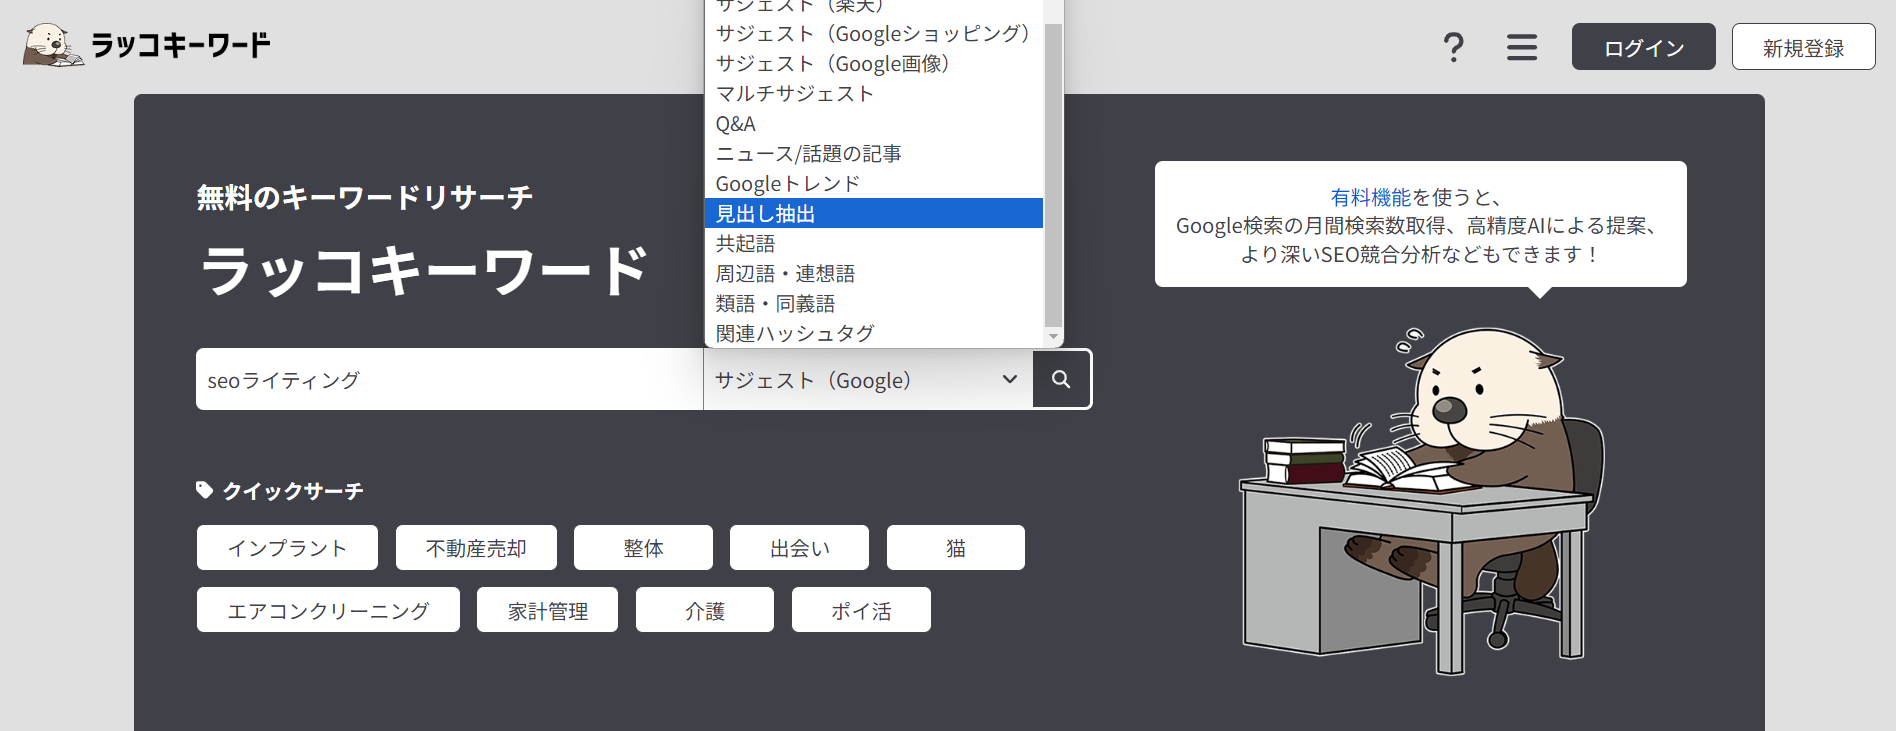The image size is (1896, 731).
Task: Select サジェスト（Googleショッピング） option
Action: tap(874, 34)
